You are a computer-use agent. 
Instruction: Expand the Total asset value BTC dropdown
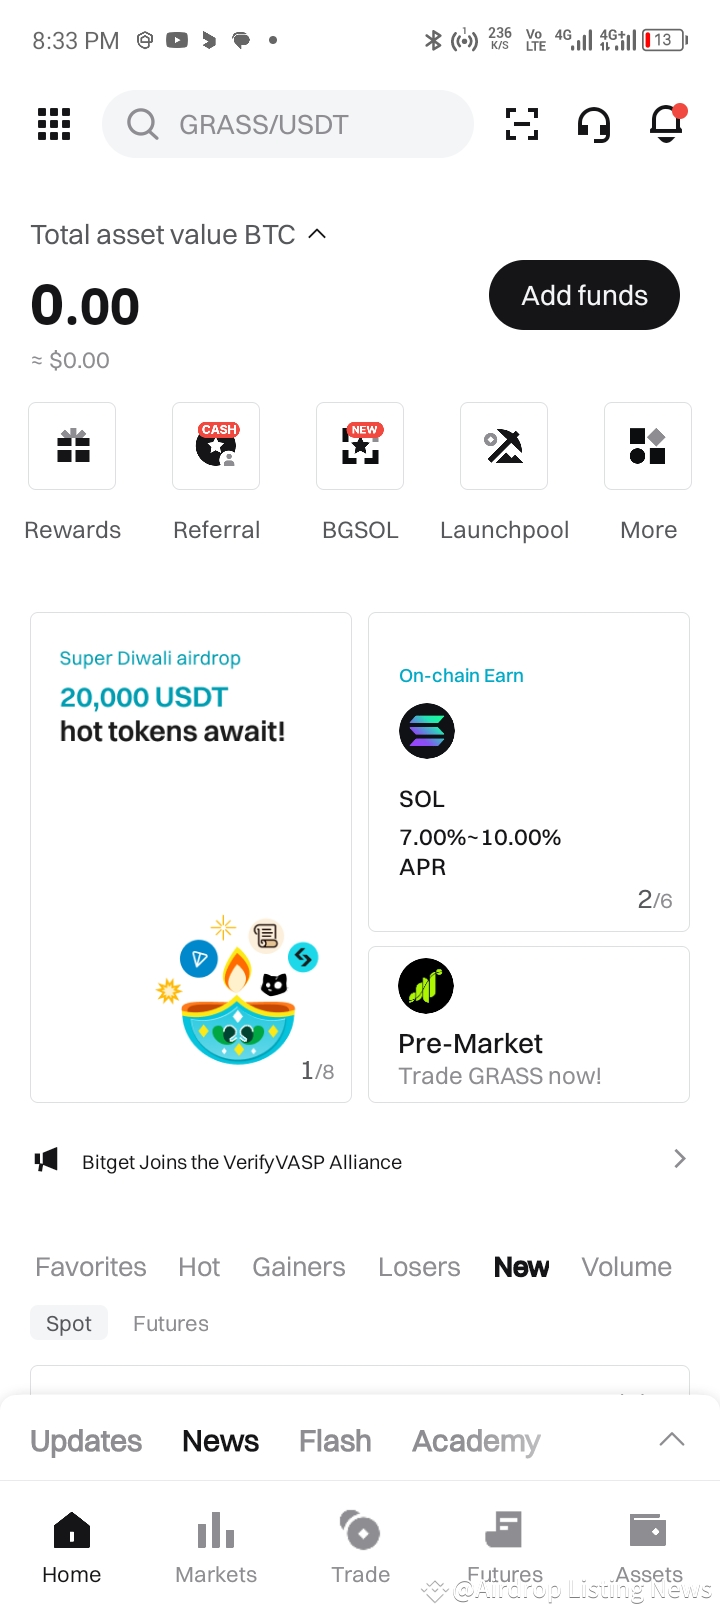tap(317, 234)
